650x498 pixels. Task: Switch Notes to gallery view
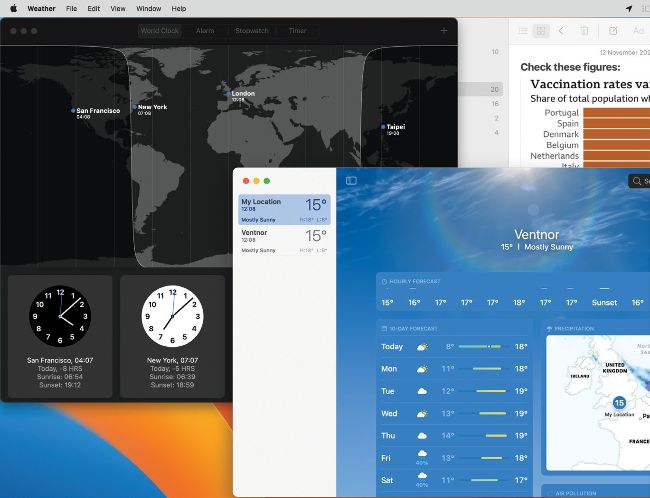point(540,31)
